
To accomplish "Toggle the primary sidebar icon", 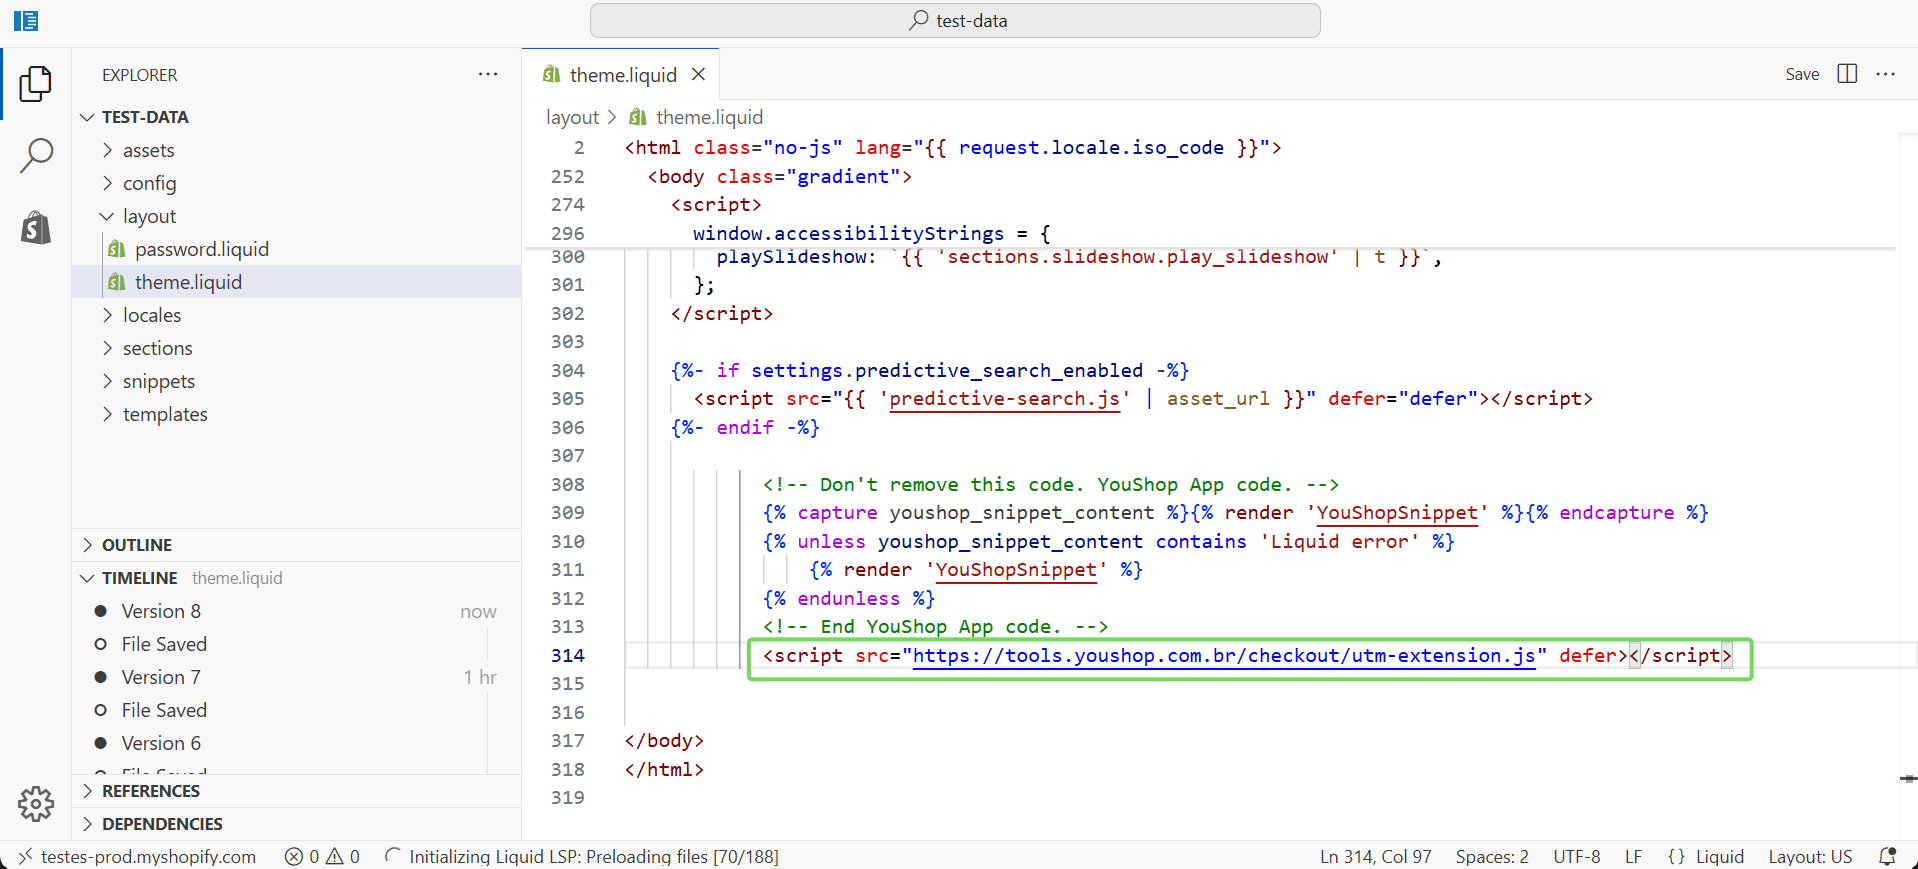I will coord(26,20).
